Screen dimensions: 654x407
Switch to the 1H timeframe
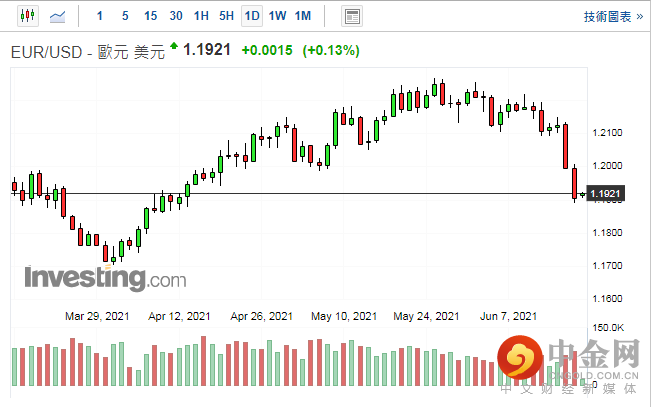tap(201, 16)
